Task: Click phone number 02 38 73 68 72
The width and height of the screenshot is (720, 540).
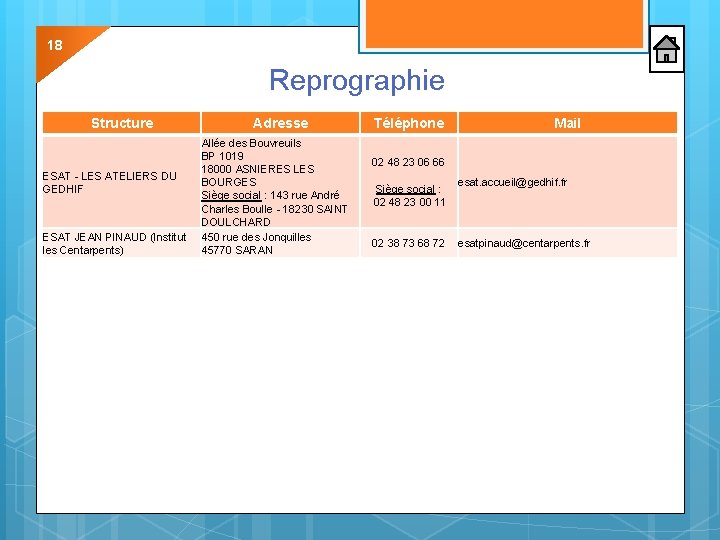Action: [408, 243]
